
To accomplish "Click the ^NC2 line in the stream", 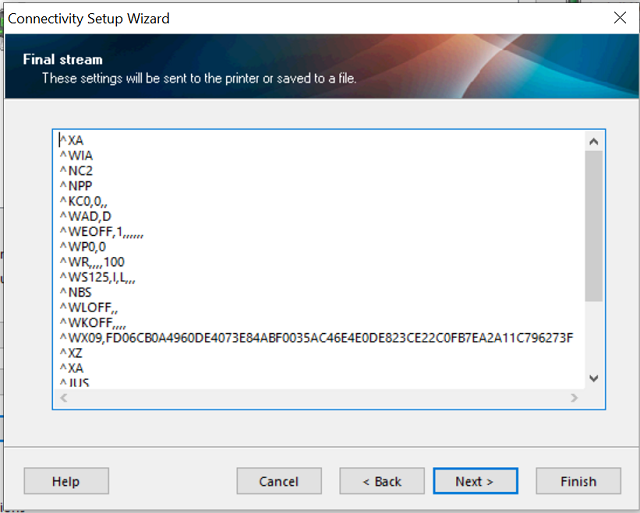I will [x=77, y=171].
